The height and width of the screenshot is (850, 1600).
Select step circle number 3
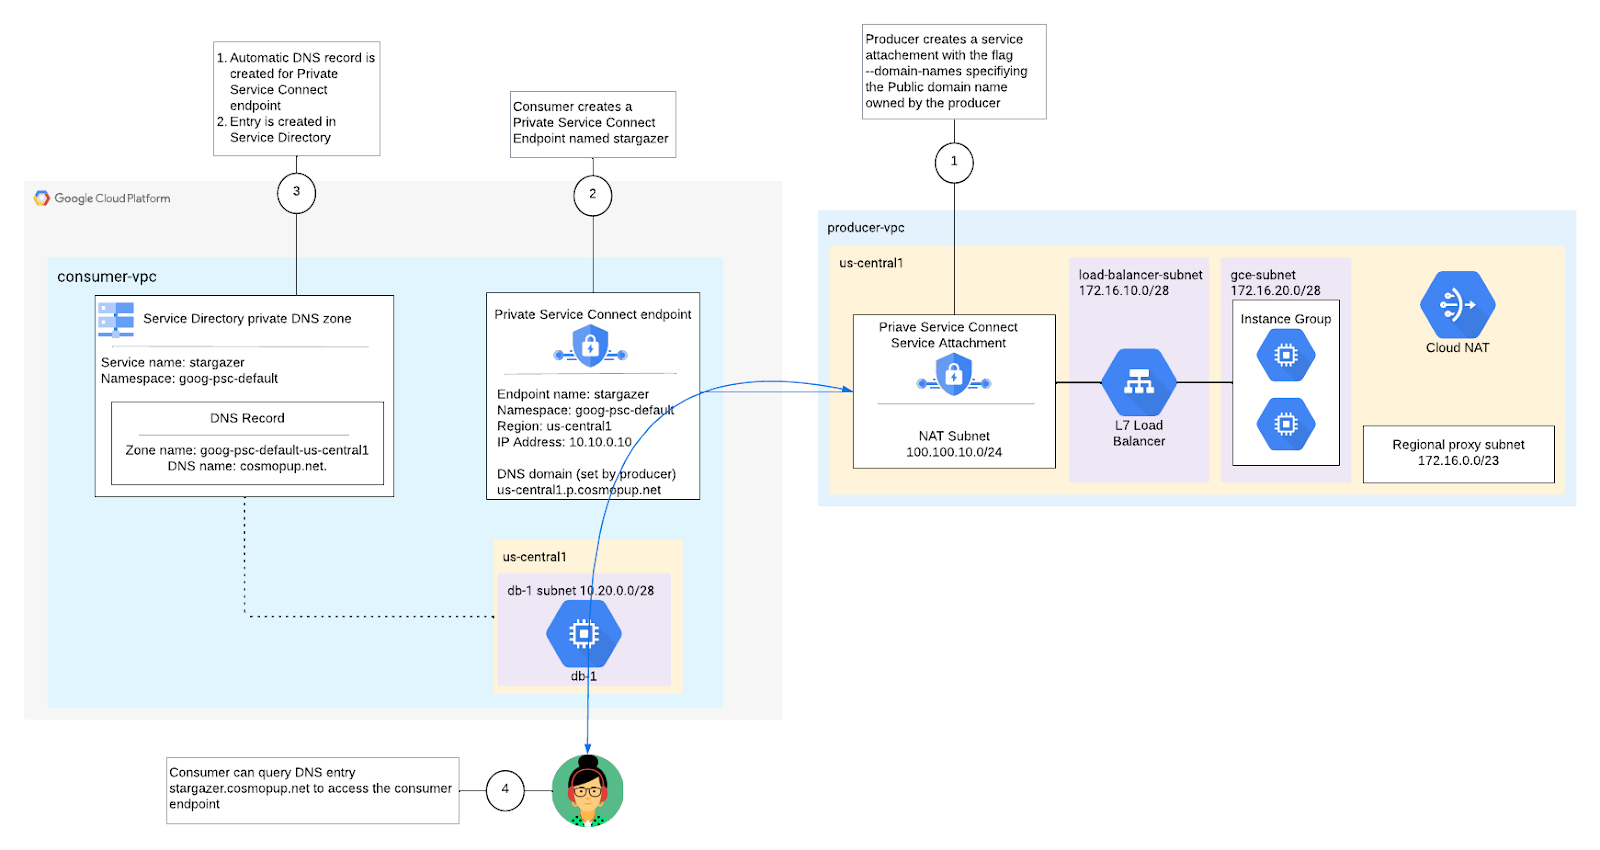pyautogui.click(x=296, y=192)
